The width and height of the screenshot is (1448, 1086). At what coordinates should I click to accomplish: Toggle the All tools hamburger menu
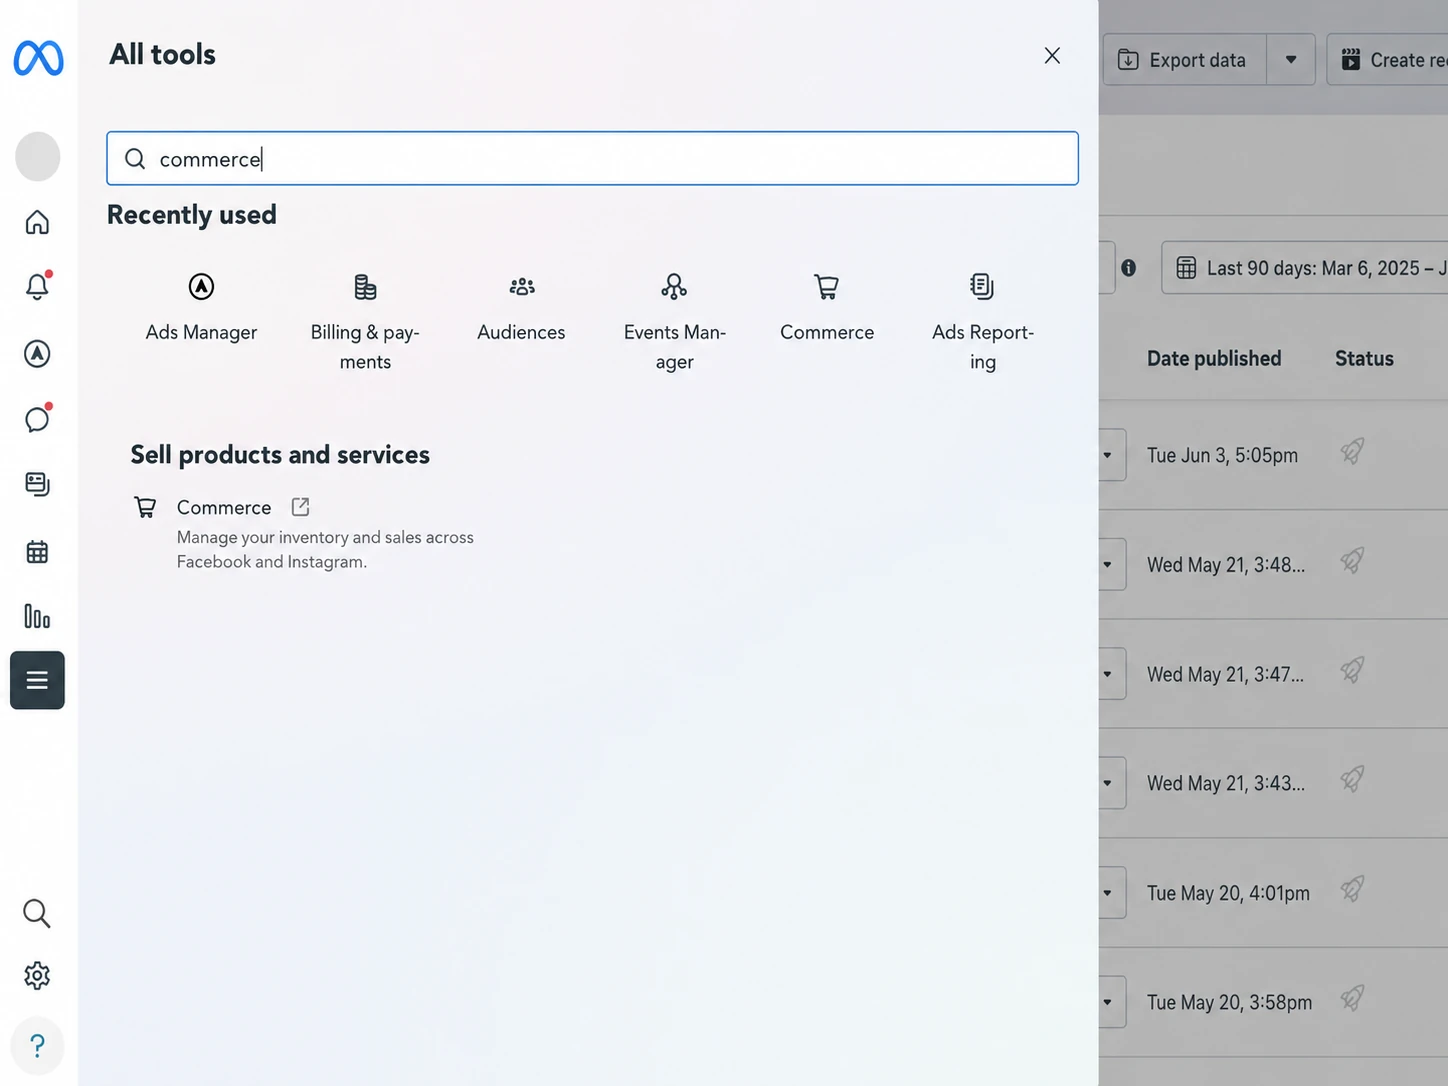tap(37, 680)
